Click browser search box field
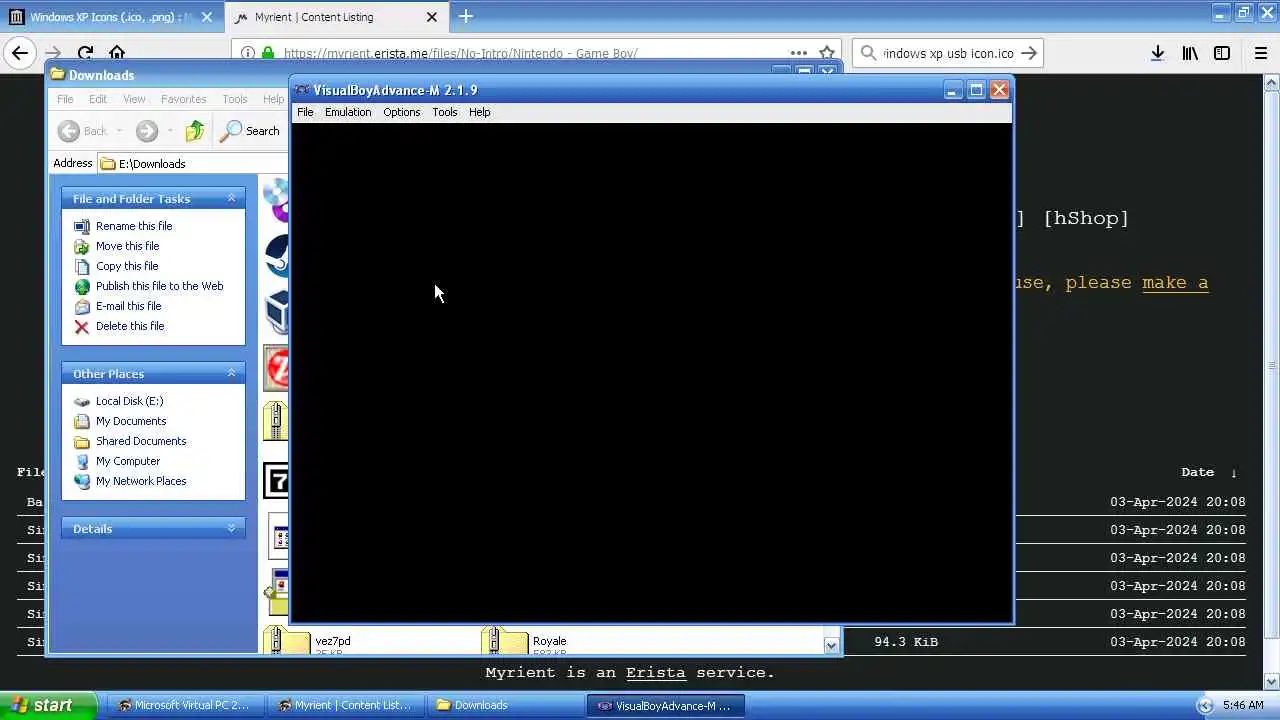The width and height of the screenshot is (1280, 720). coord(947,53)
